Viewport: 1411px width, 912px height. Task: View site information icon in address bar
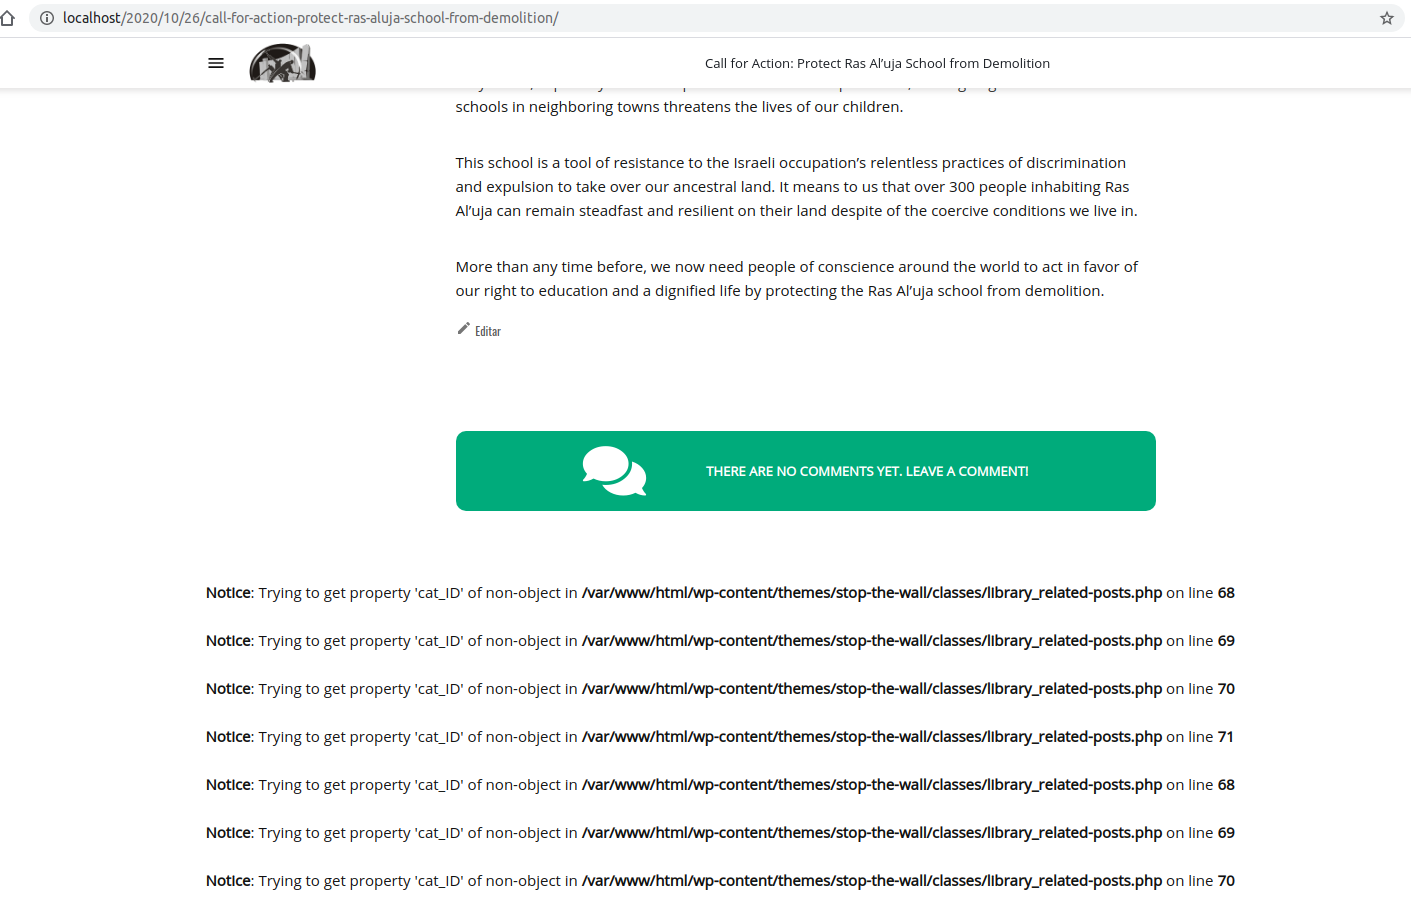tap(47, 18)
